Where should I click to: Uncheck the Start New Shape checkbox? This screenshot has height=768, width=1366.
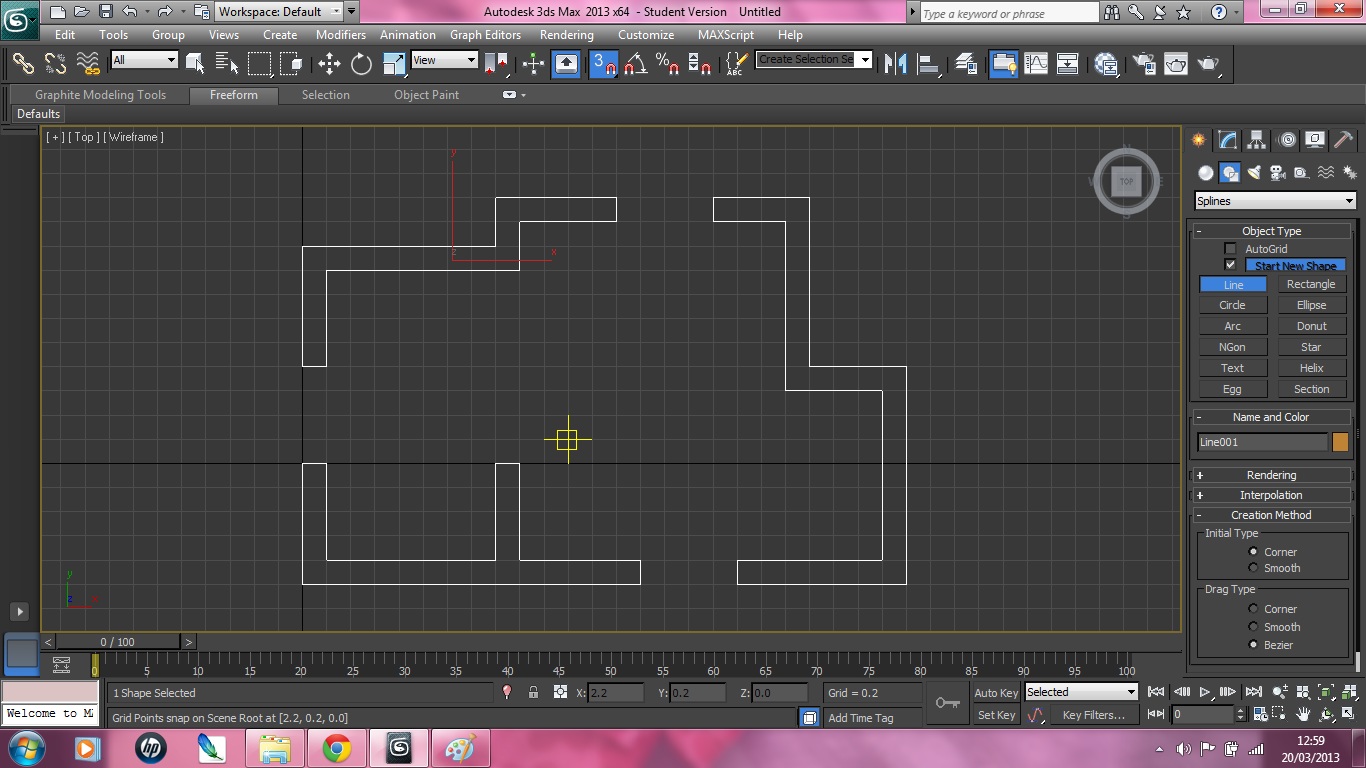coord(1231,265)
